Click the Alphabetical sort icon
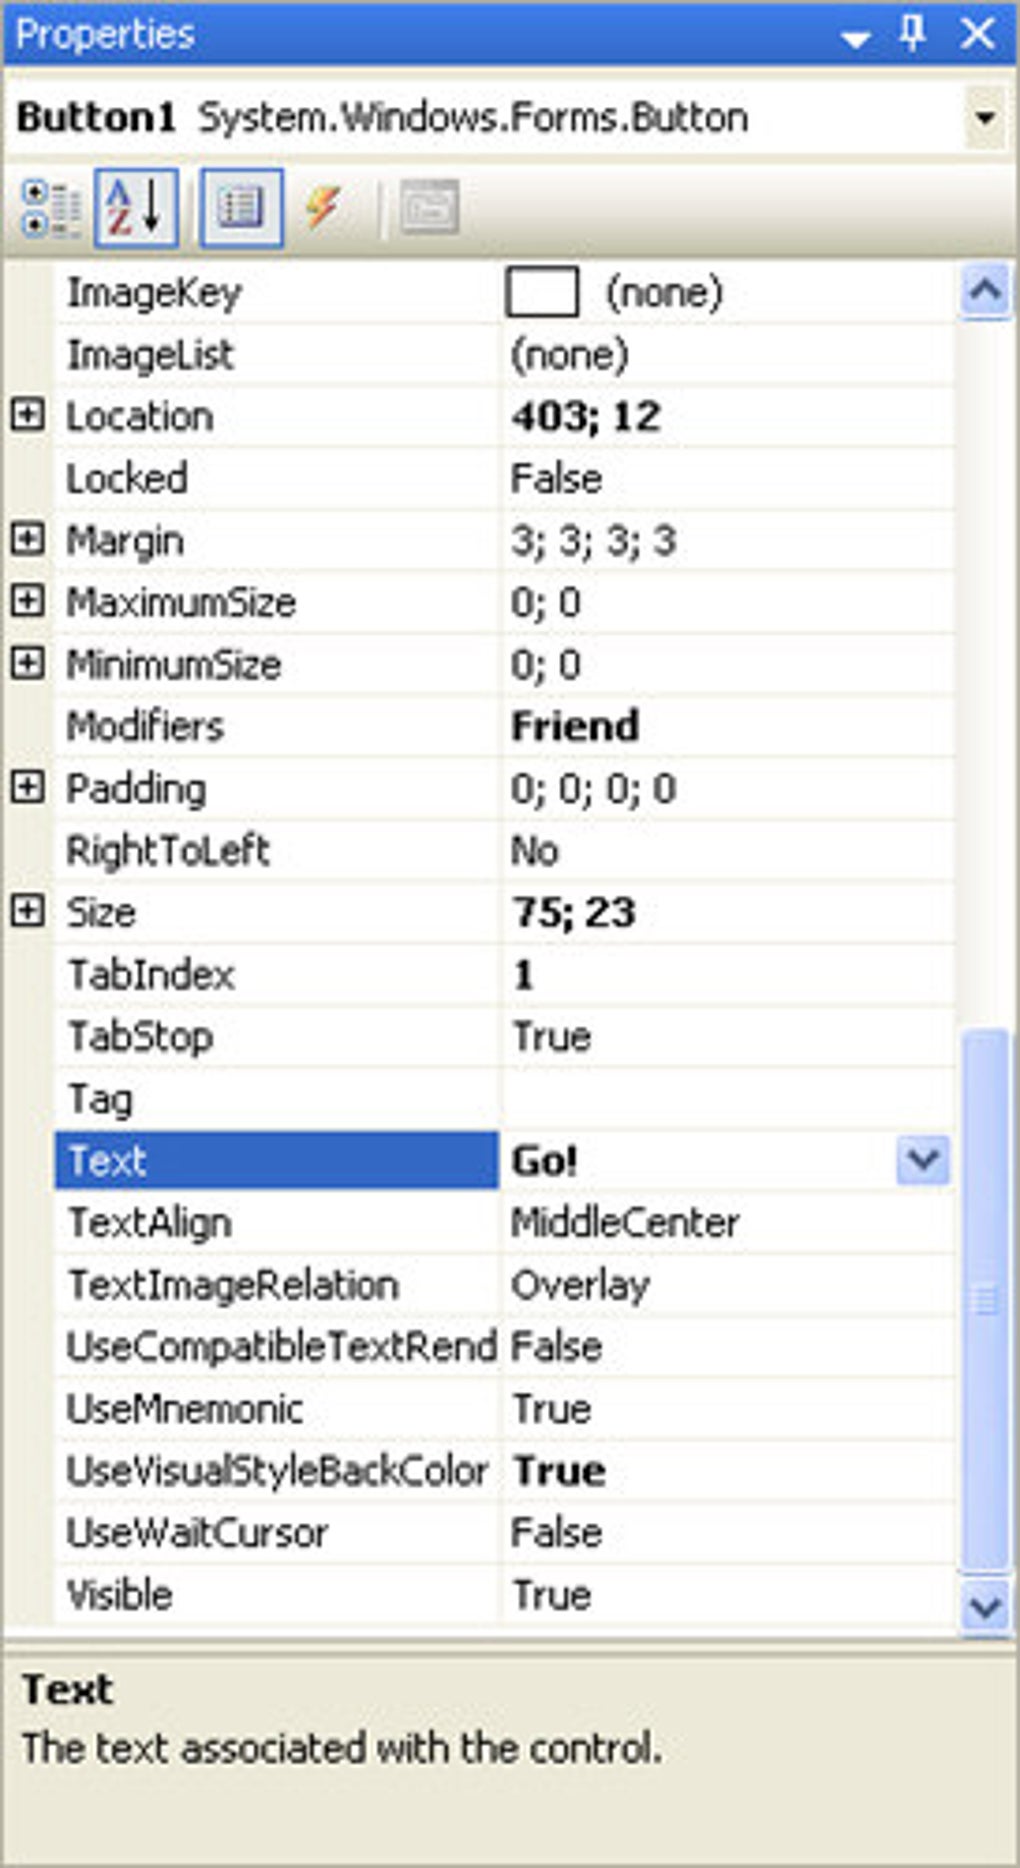1020x1868 pixels. pyautogui.click(x=136, y=208)
